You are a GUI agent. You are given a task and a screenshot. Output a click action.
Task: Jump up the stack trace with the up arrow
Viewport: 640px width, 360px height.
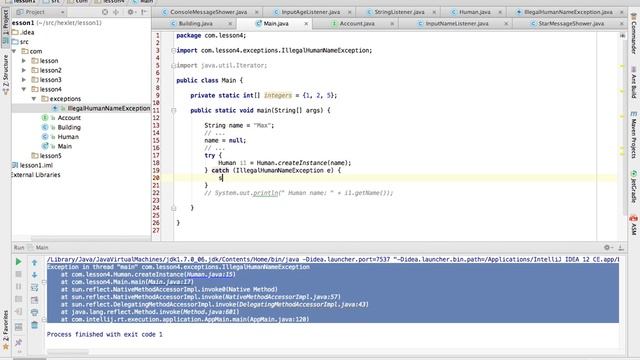coord(34,262)
